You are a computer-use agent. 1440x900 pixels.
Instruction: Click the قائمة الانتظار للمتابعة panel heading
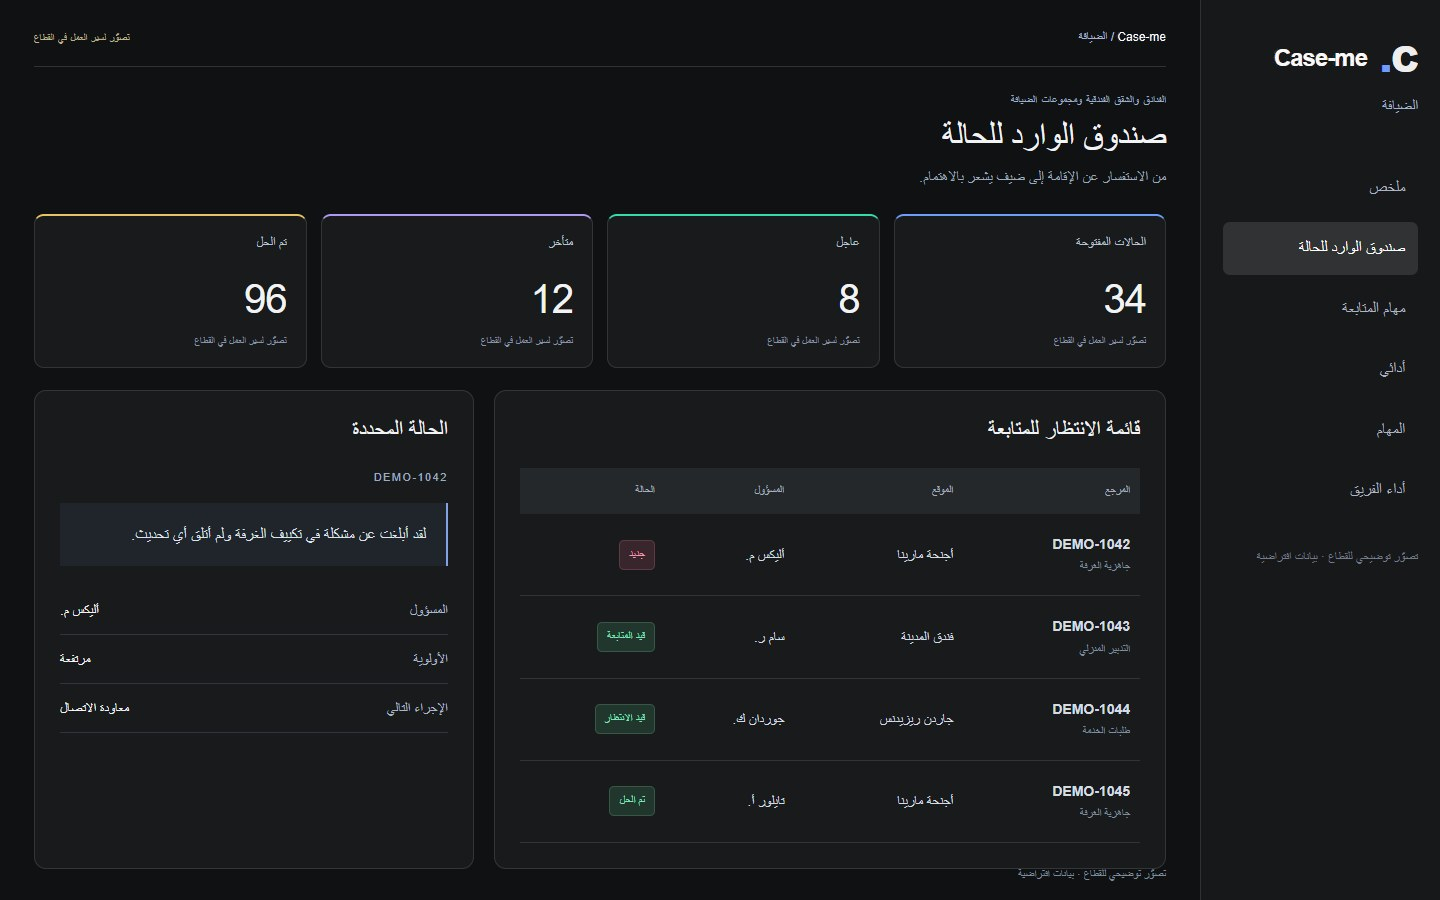(x=1064, y=429)
